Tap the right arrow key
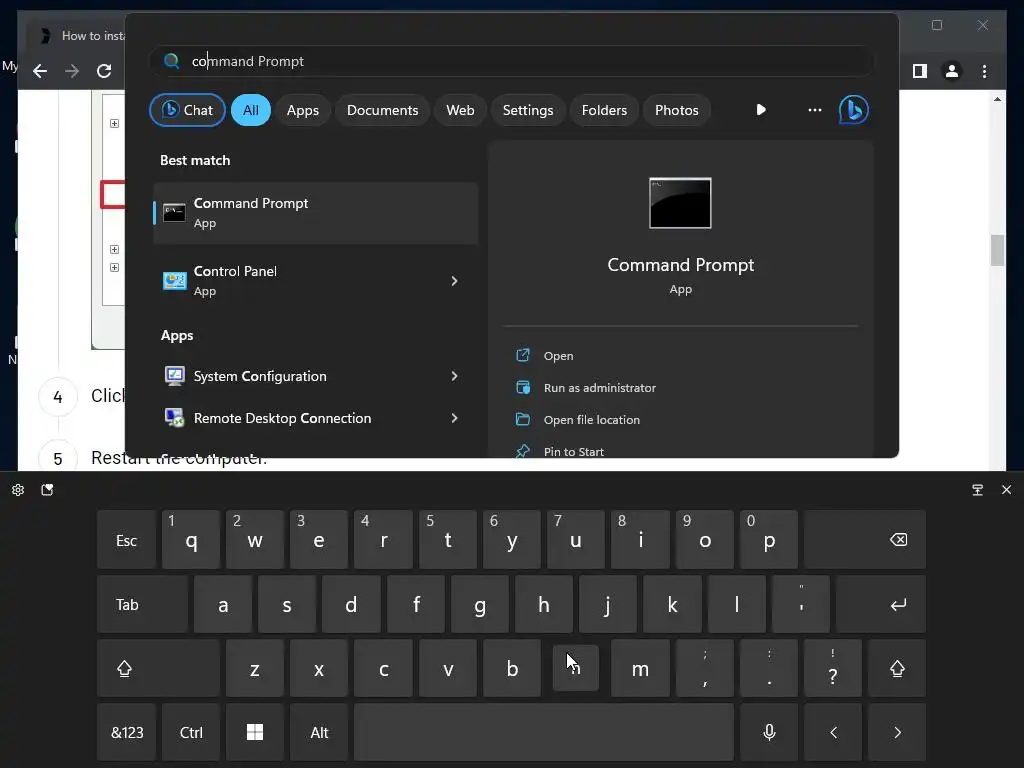The height and width of the screenshot is (768, 1024). tap(897, 732)
